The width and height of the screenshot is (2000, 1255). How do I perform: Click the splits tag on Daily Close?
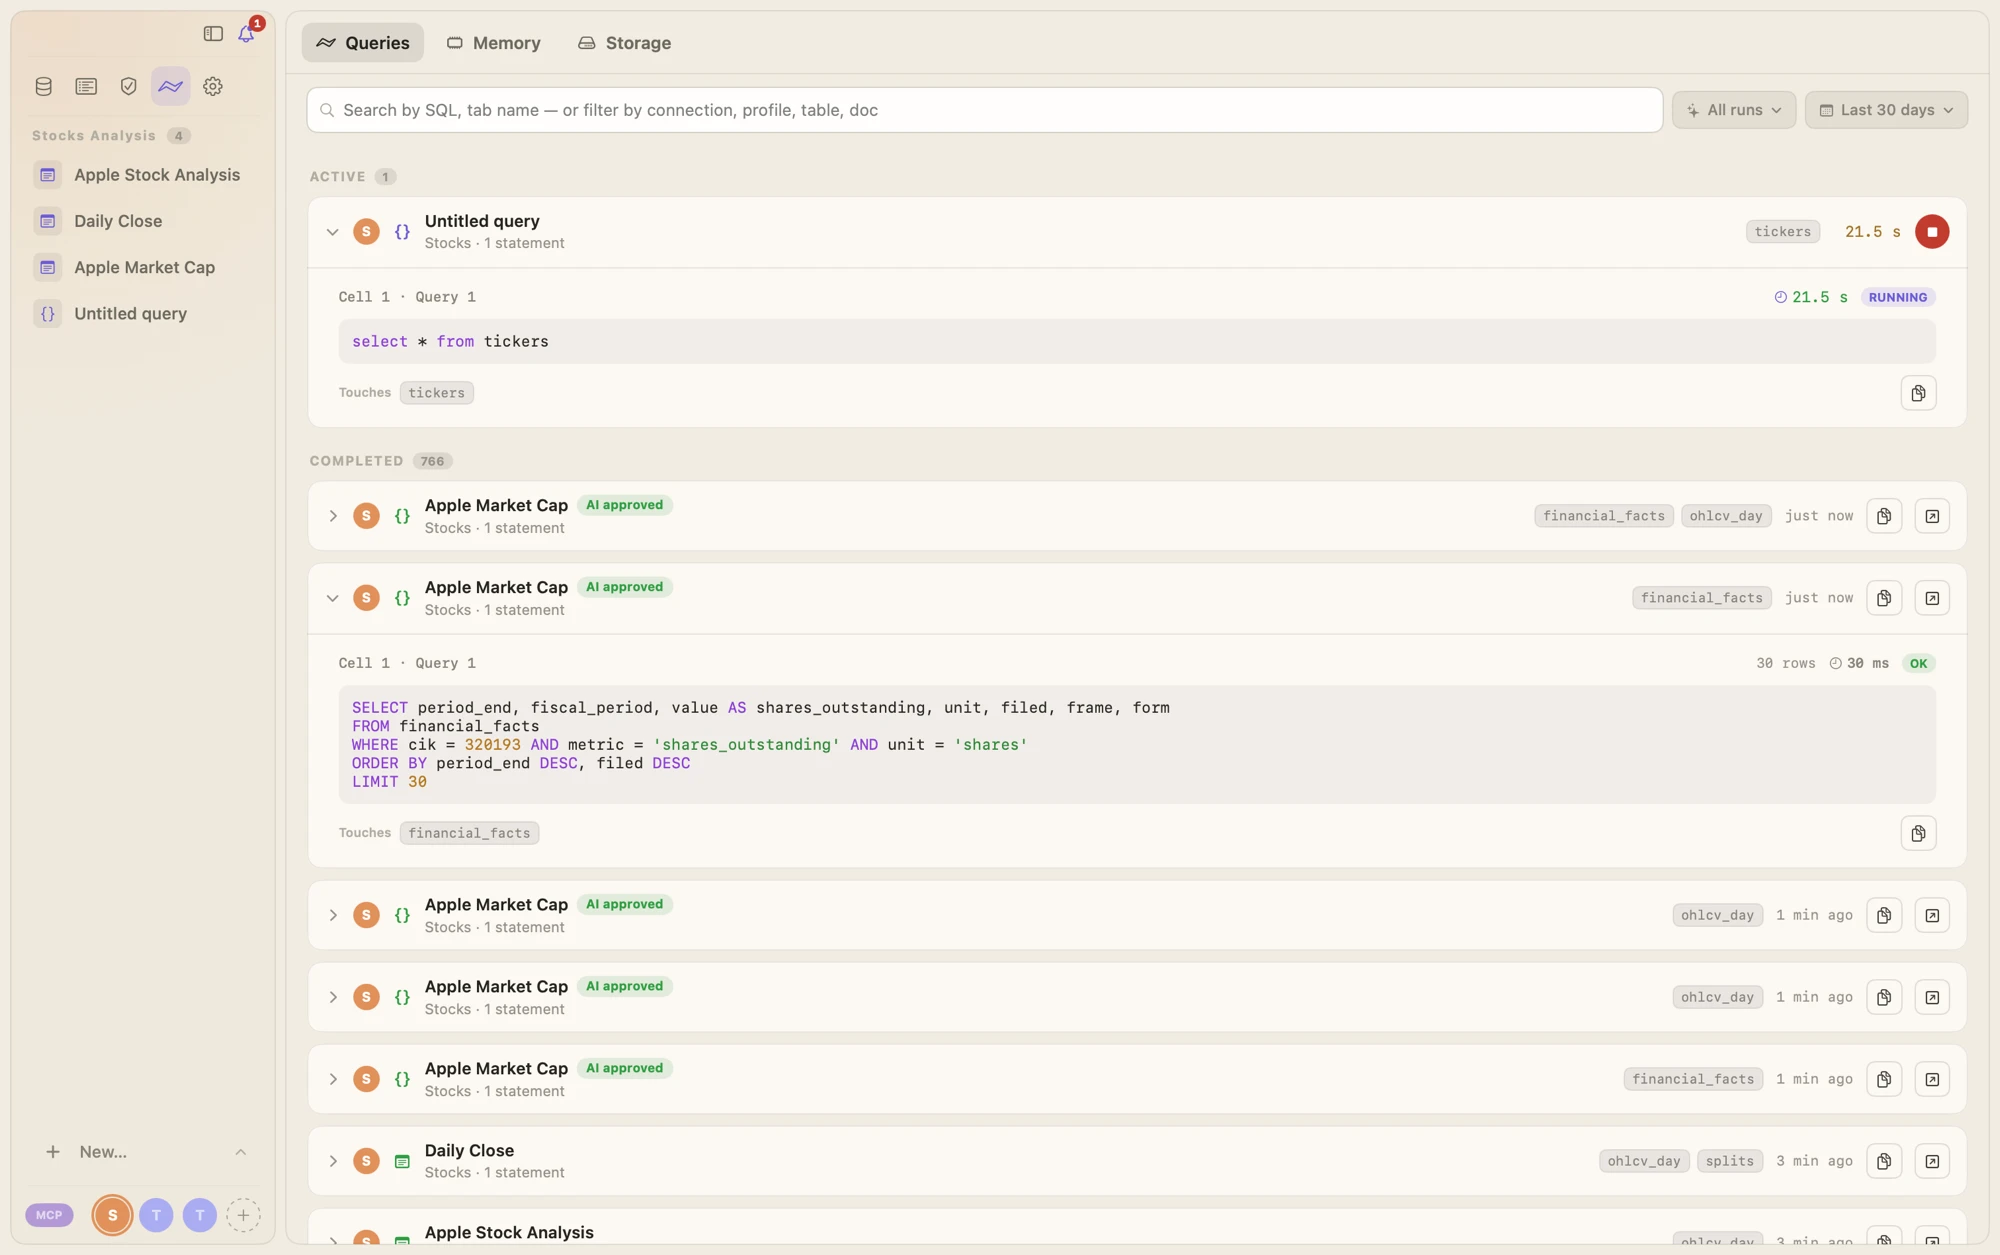tap(1730, 1161)
